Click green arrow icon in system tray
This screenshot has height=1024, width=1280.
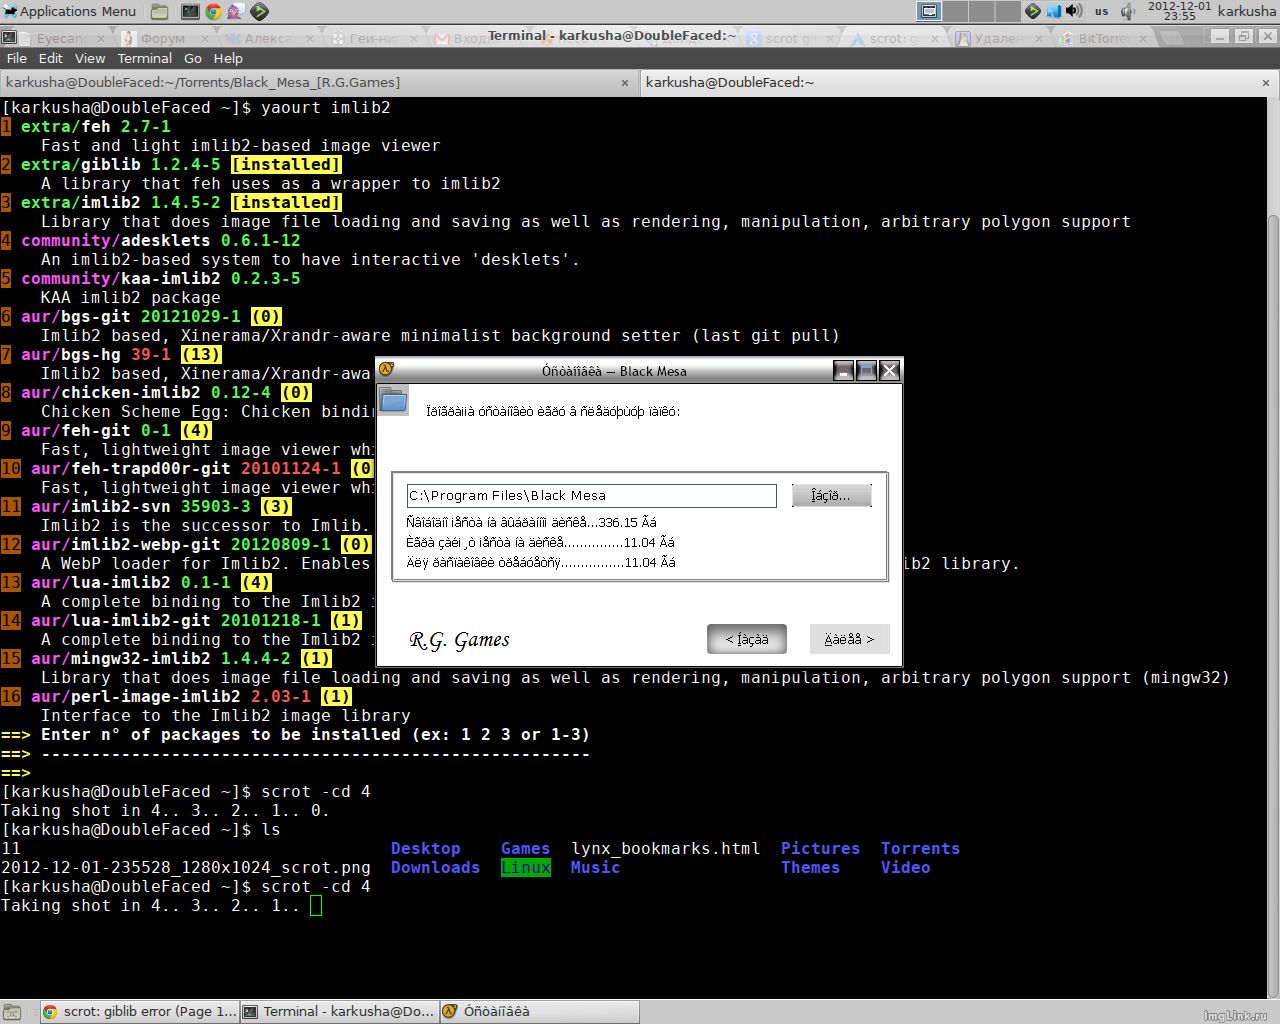pos(1033,12)
